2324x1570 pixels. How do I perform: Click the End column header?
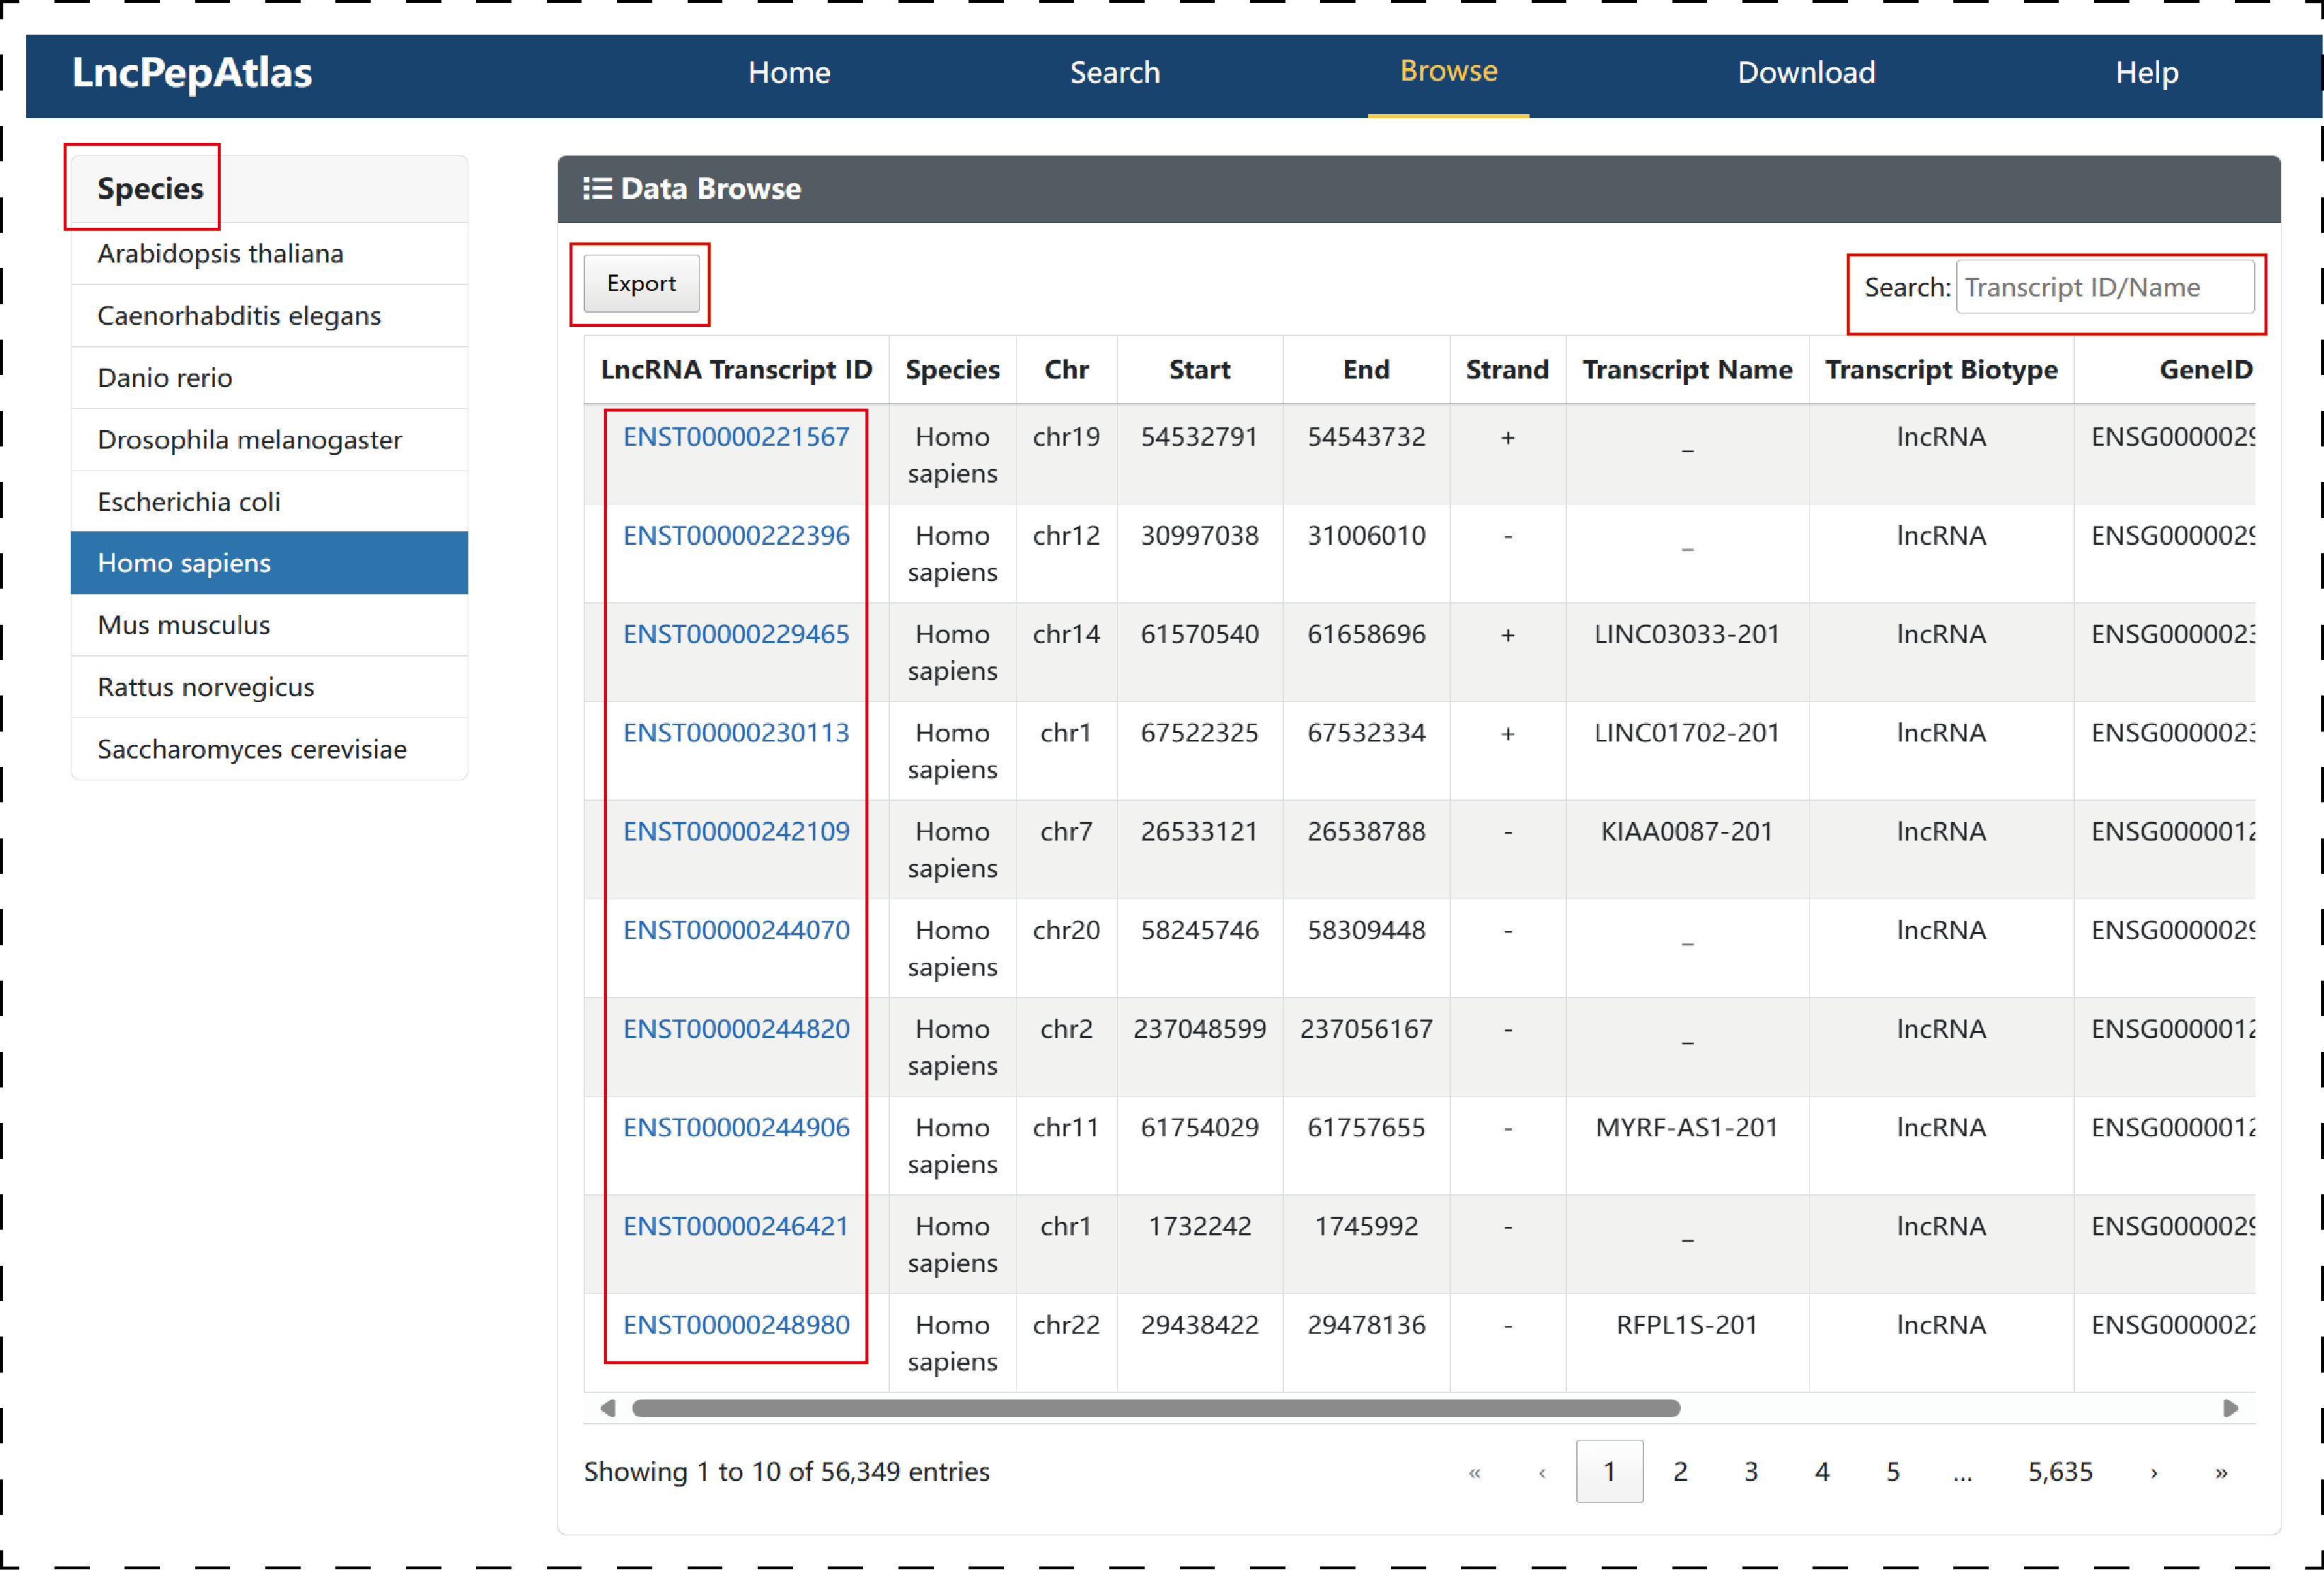click(1366, 370)
